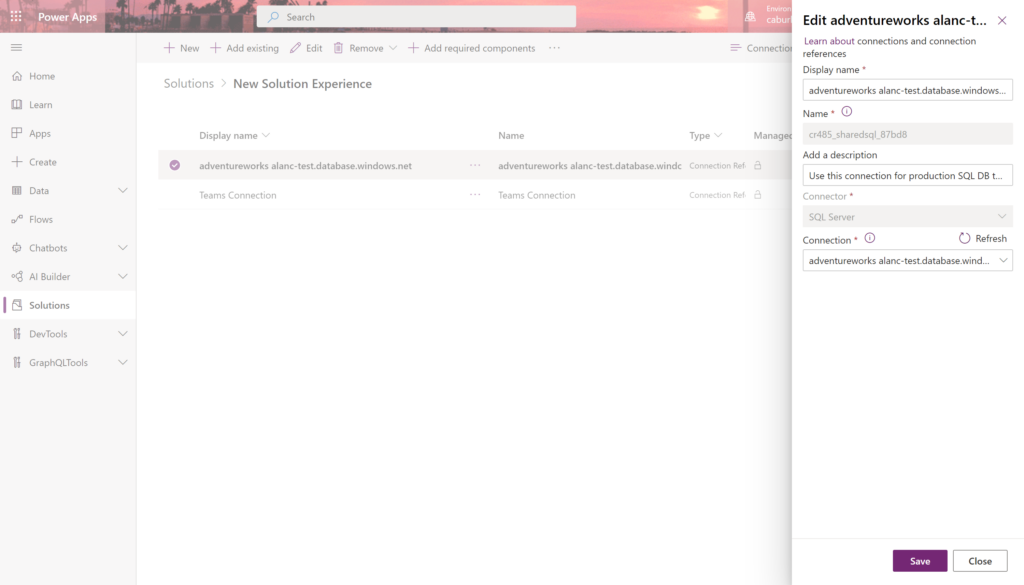Refresh the connection list
Screen dimensions: 1024x585
click(x=982, y=239)
